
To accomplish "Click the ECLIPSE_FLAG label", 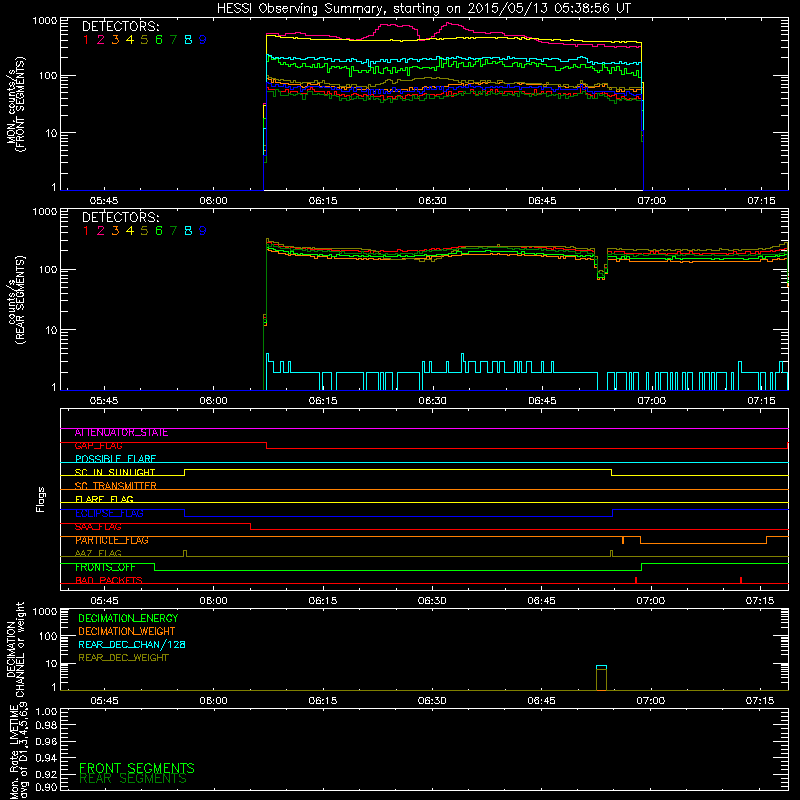I will [x=109, y=513].
